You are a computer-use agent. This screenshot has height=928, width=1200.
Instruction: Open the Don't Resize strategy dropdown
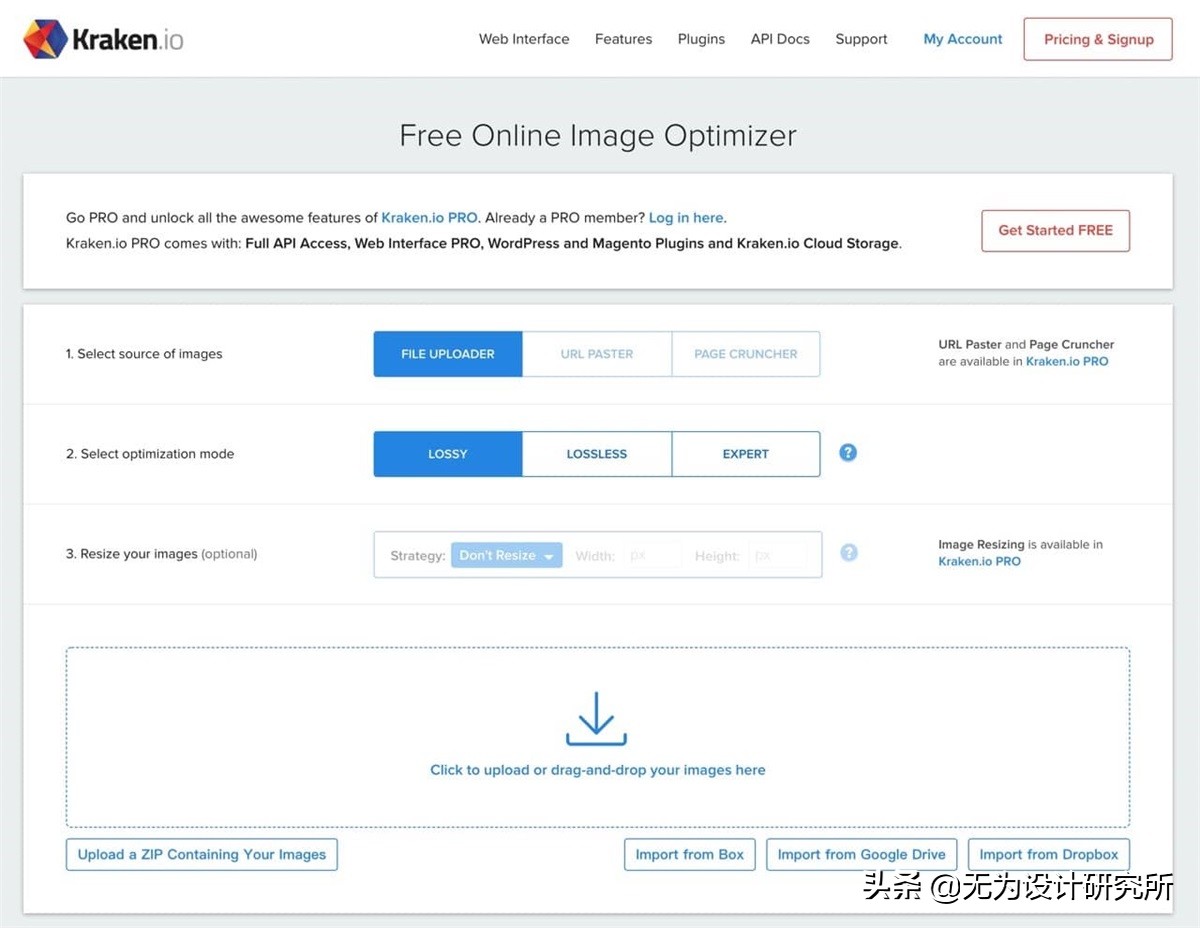click(506, 556)
